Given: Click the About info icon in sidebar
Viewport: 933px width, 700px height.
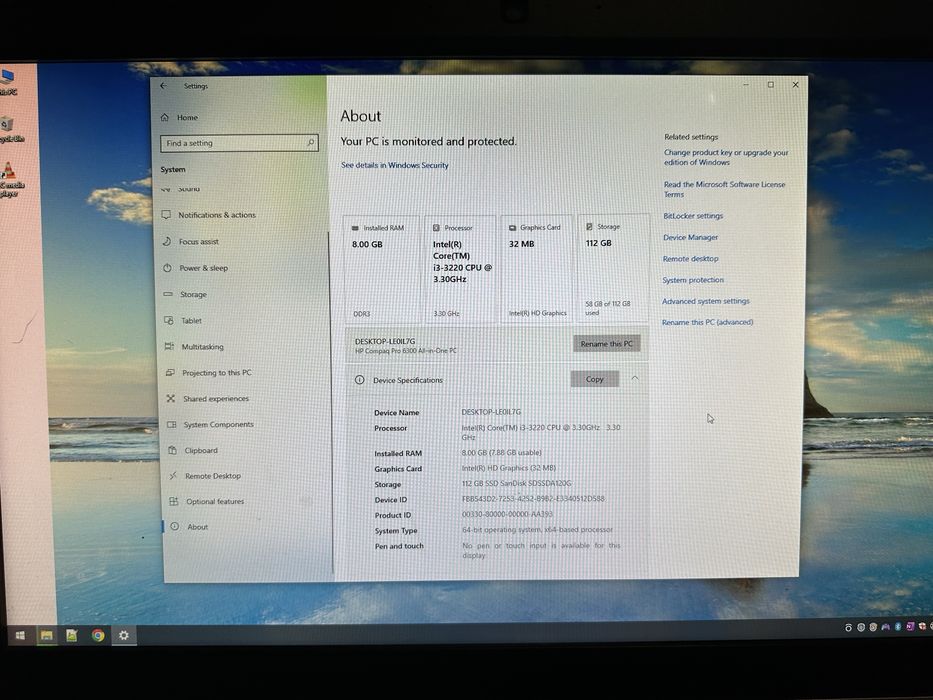Looking at the screenshot, I should pyautogui.click(x=175, y=526).
